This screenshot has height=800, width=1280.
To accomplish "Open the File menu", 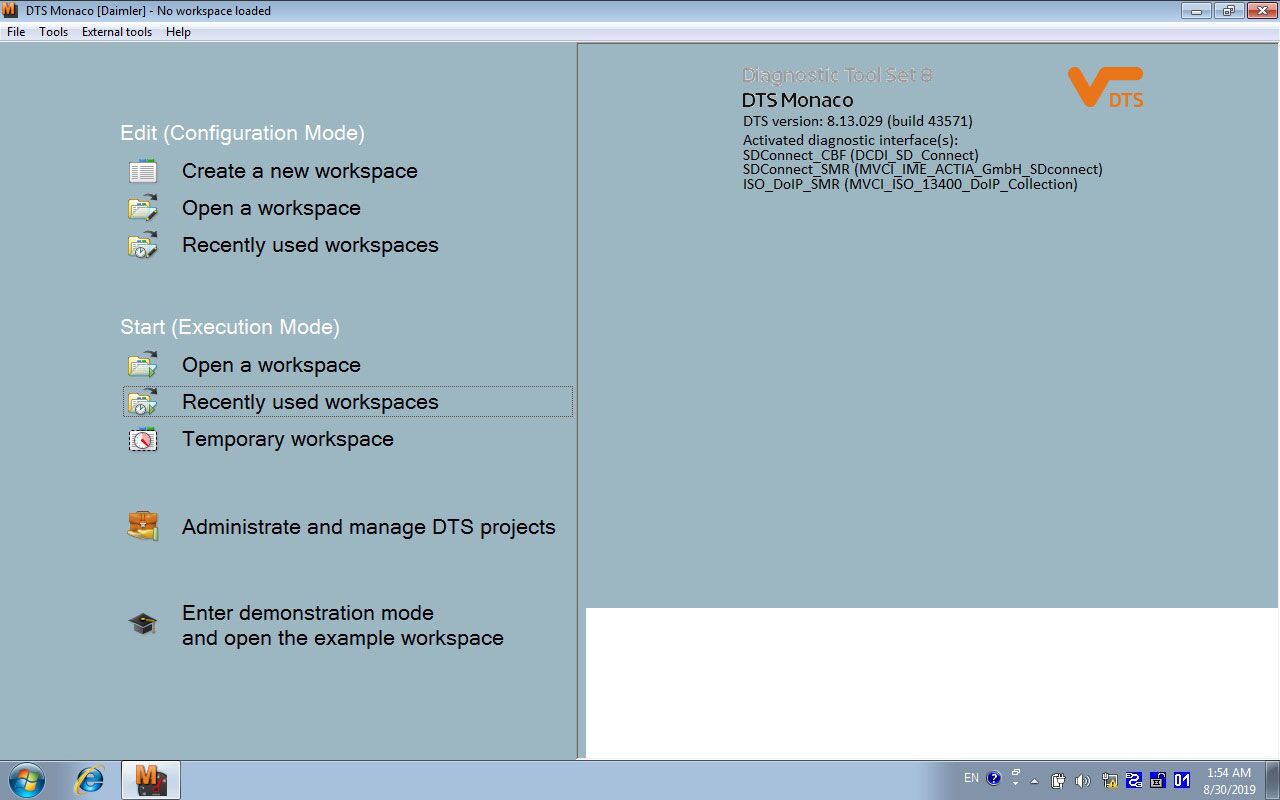I will tap(16, 32).
